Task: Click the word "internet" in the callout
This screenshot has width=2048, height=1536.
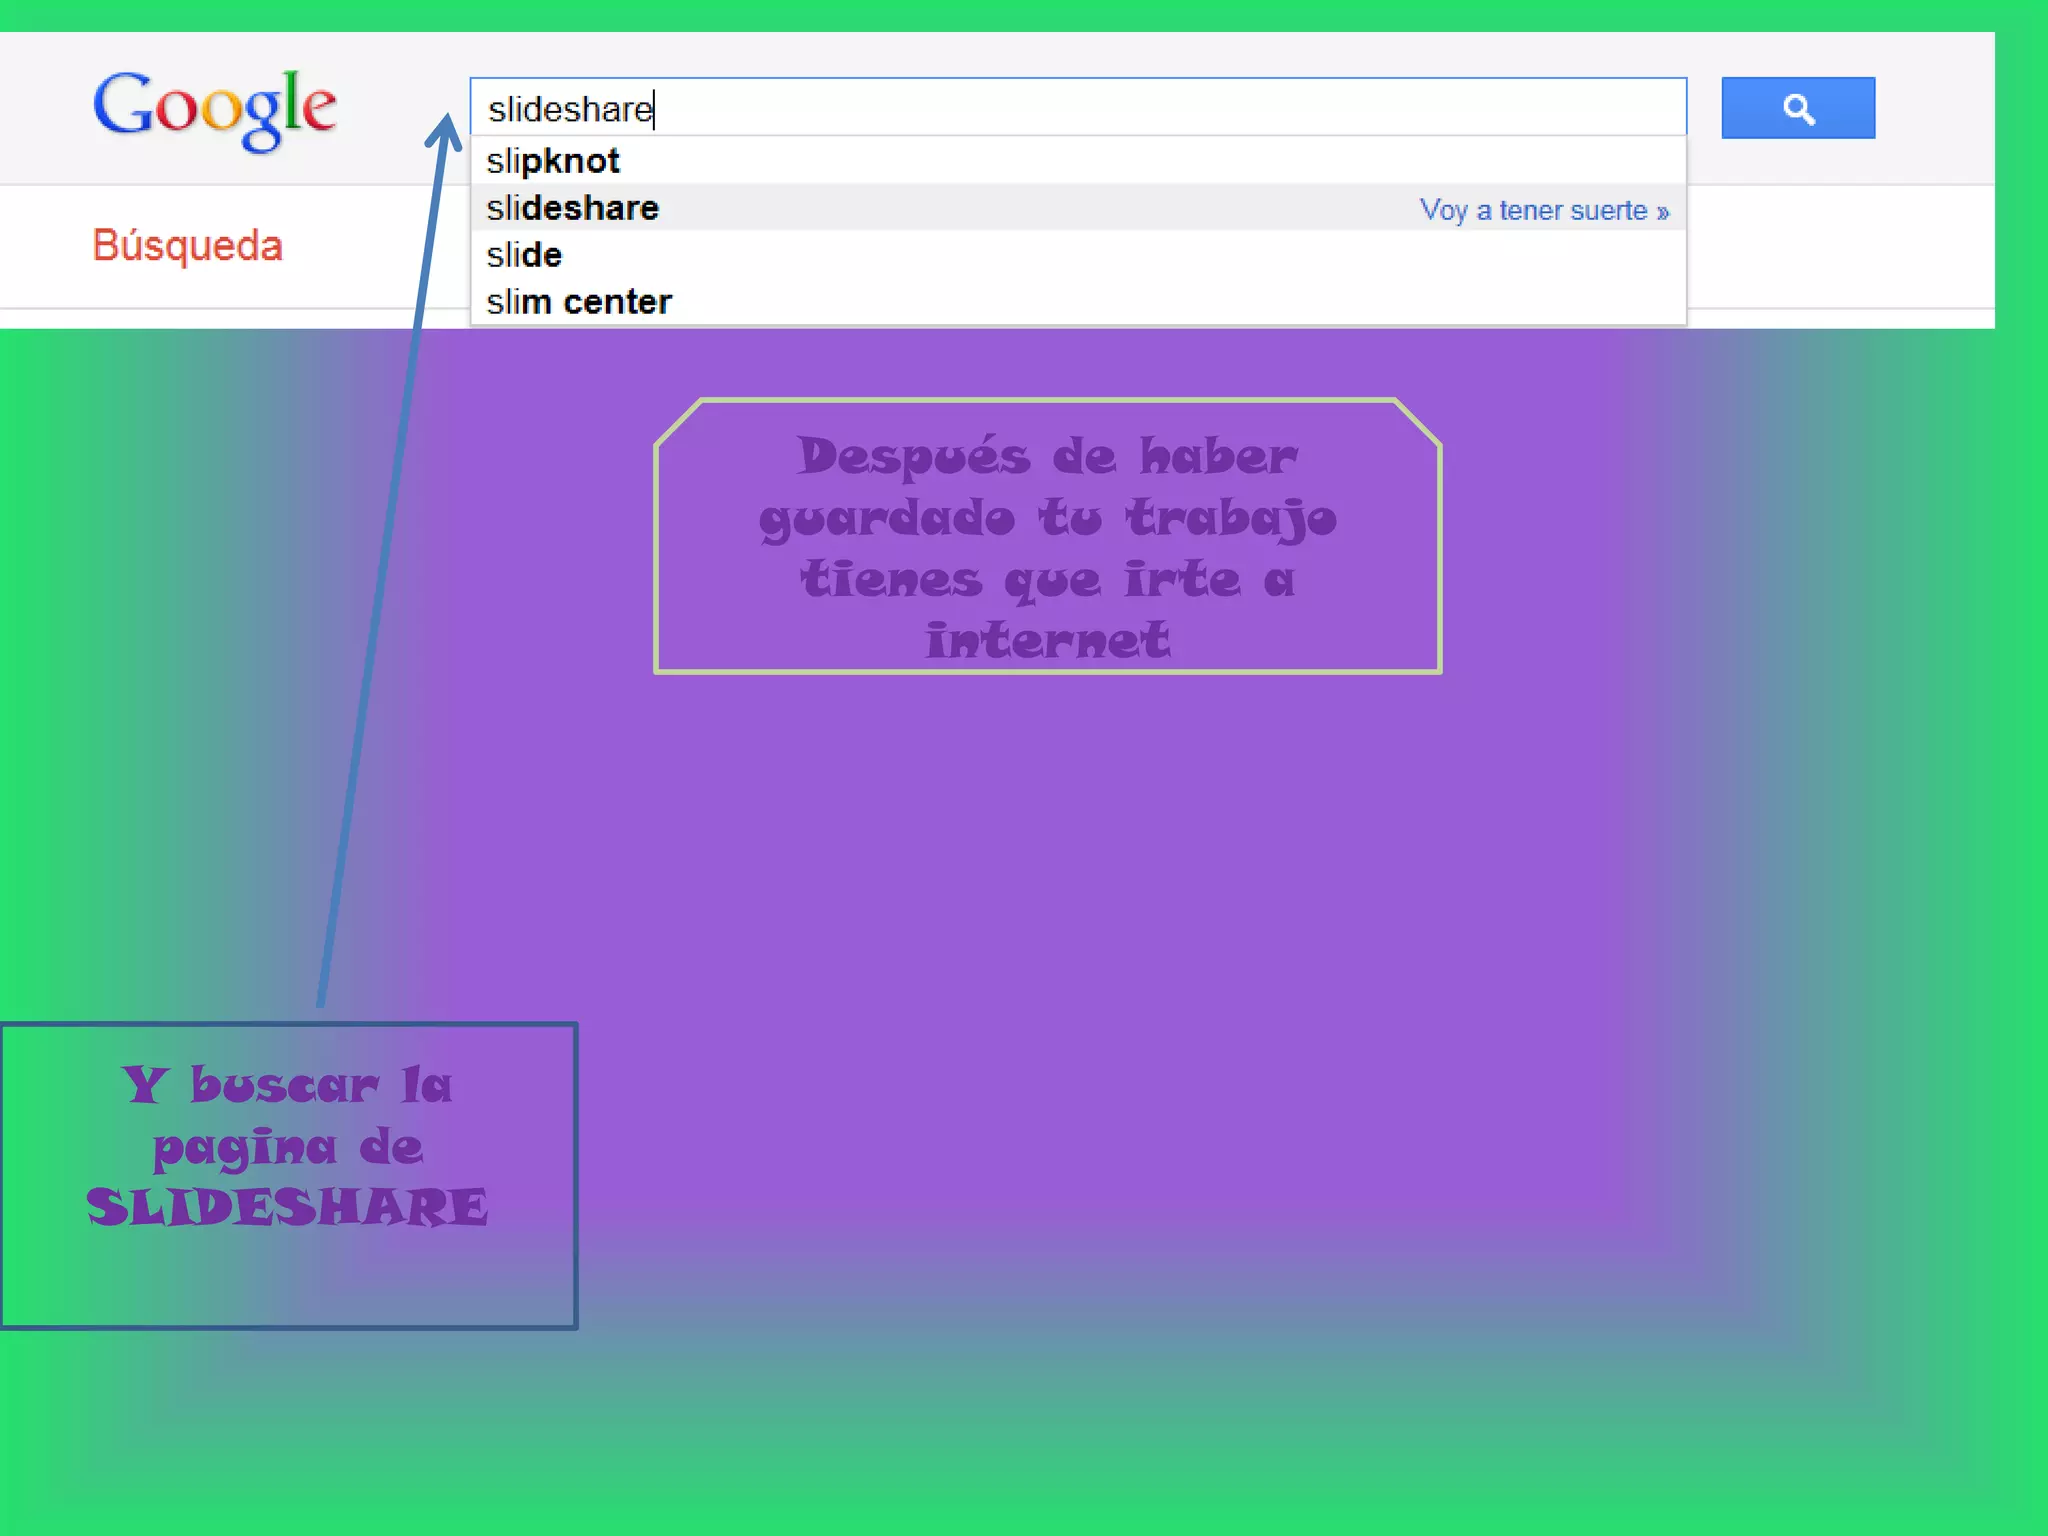Action: point(1047,641)
